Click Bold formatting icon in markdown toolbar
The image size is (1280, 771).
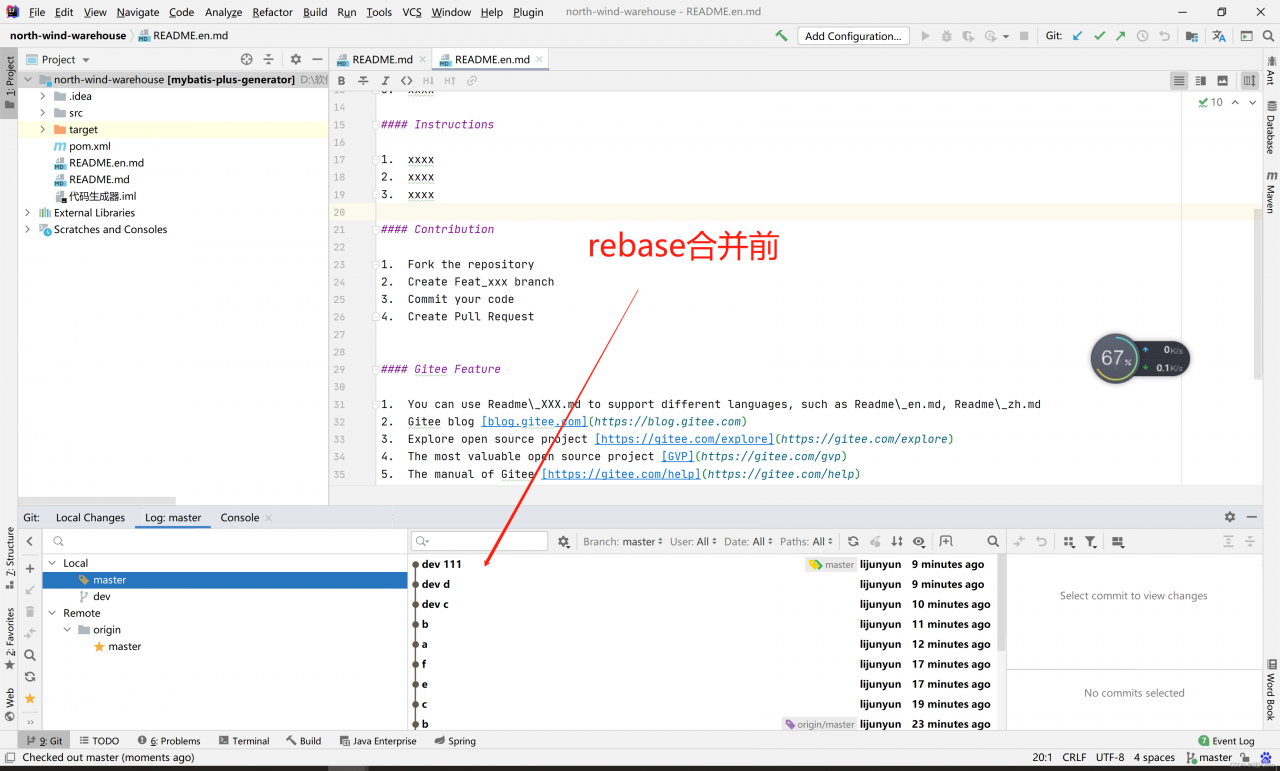(341, 81)
